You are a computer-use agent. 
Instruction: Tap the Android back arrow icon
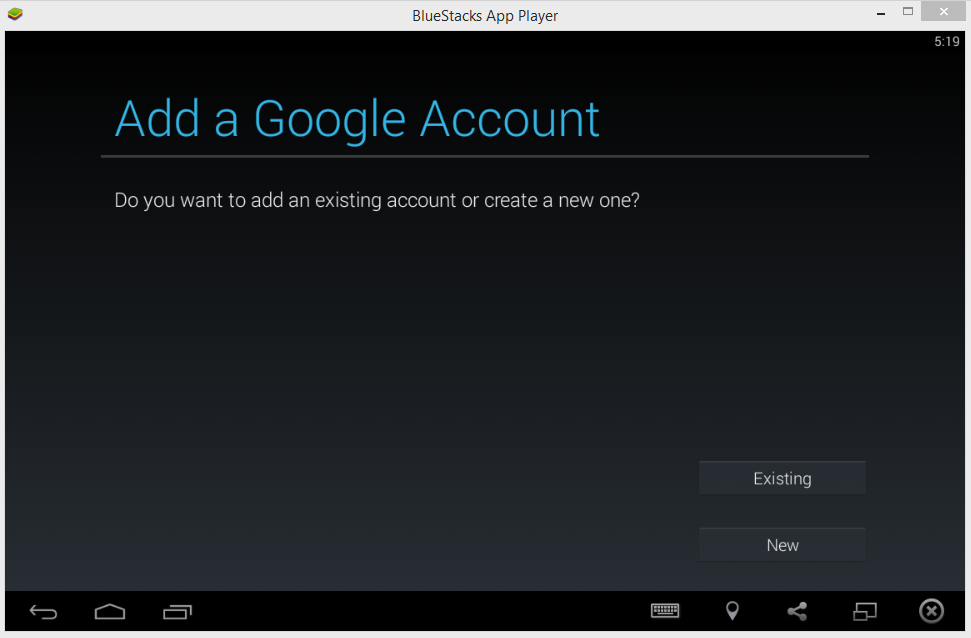coord(43,612)
